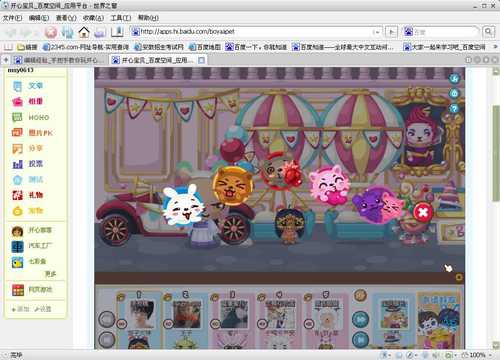
Task: Open 网页游戏 in the sidebar
Action: 32,290
